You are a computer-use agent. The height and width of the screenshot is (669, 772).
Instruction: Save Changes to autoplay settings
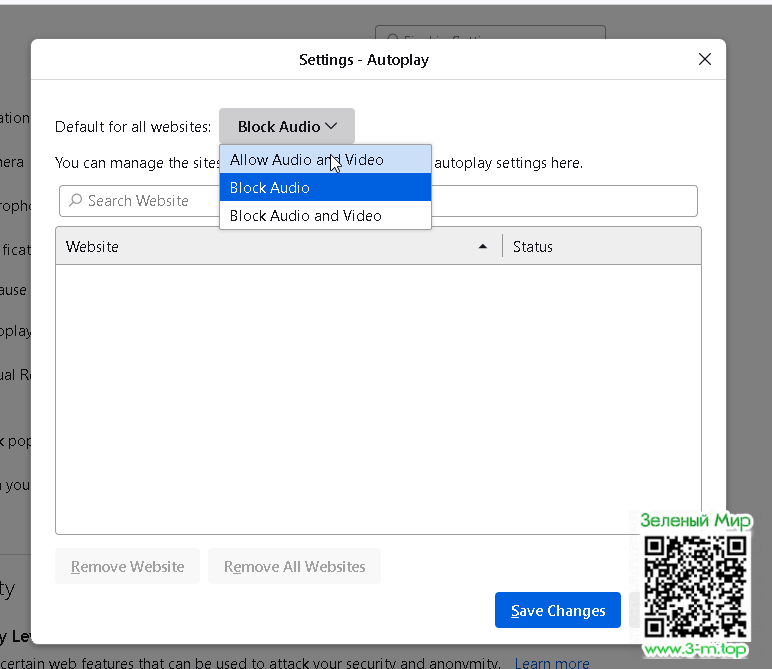pos(557,611)
